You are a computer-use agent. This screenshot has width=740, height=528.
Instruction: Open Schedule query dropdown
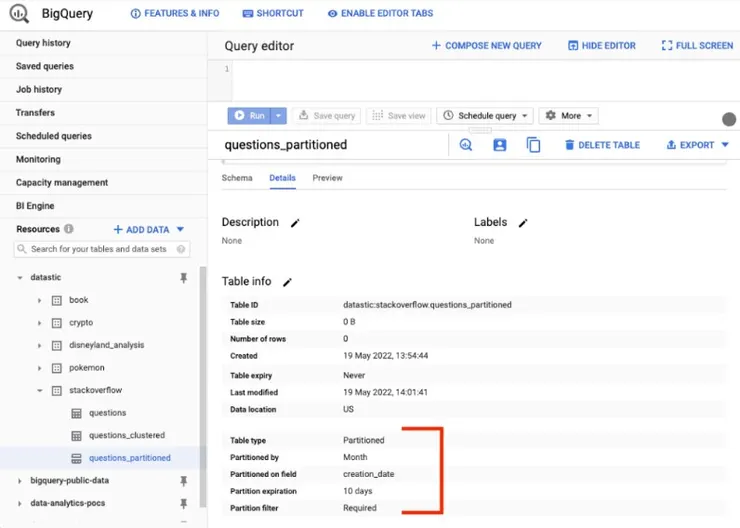point(485,116)
